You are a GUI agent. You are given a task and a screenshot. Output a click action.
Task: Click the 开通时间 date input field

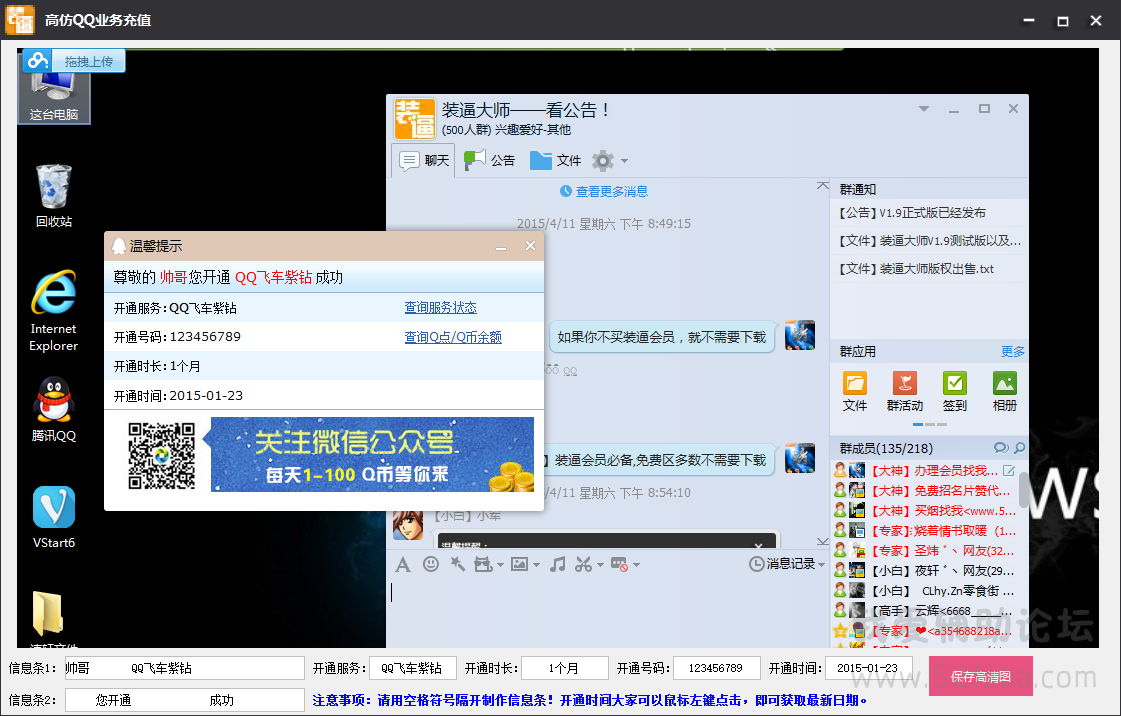click(868, 668)
